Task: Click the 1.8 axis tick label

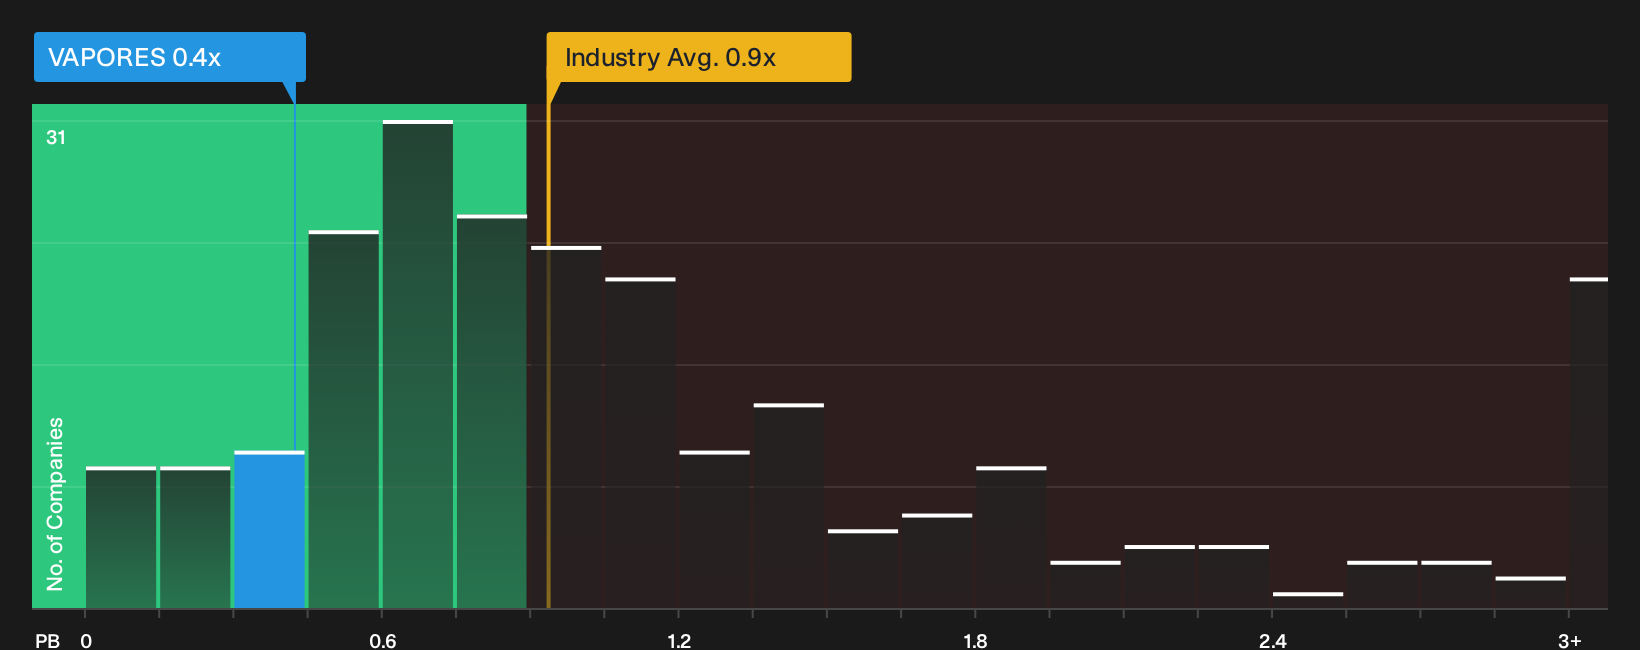Action: pyautogui.click(x=975, y=640)
